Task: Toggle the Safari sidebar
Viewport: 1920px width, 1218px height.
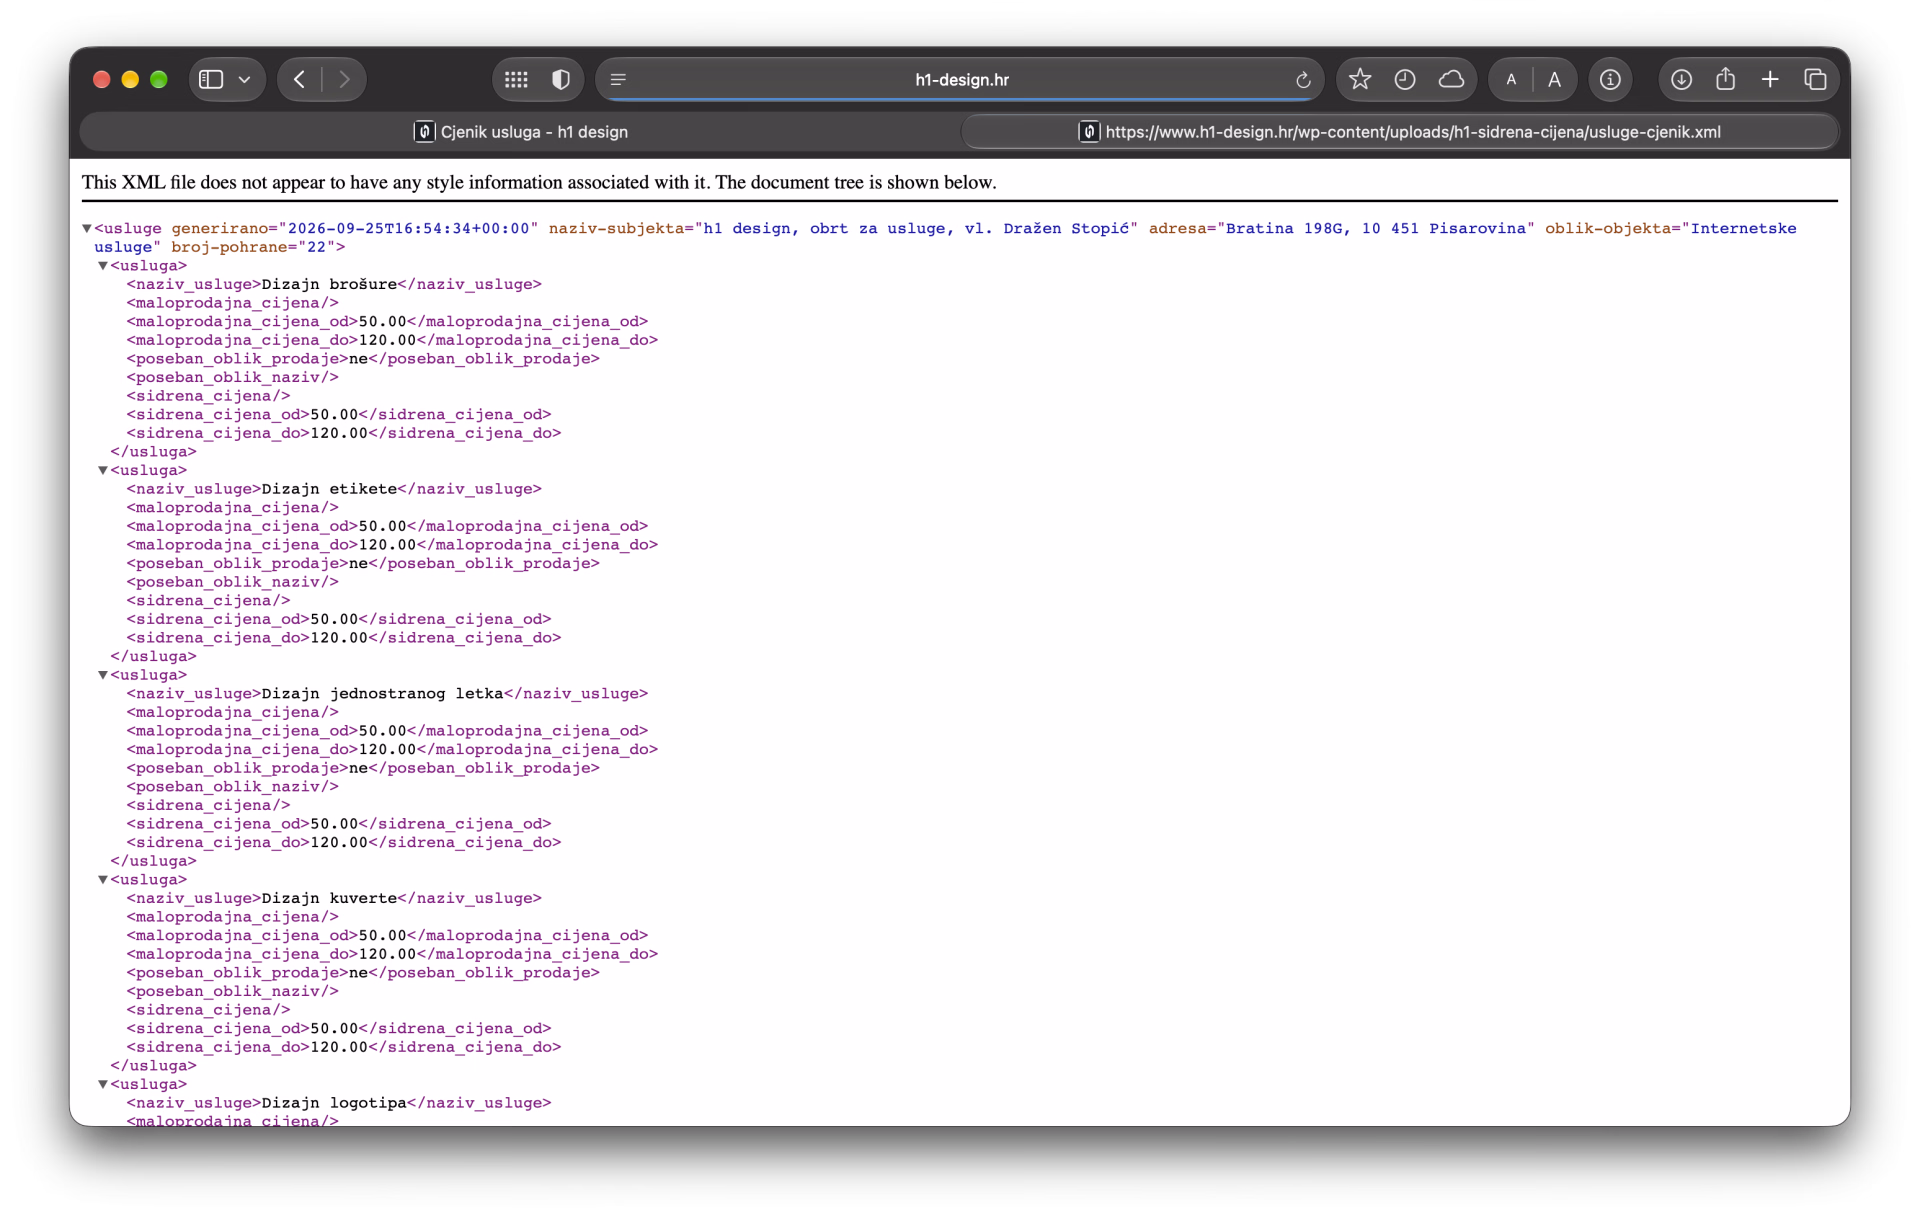Action: (x=211, y=79)
